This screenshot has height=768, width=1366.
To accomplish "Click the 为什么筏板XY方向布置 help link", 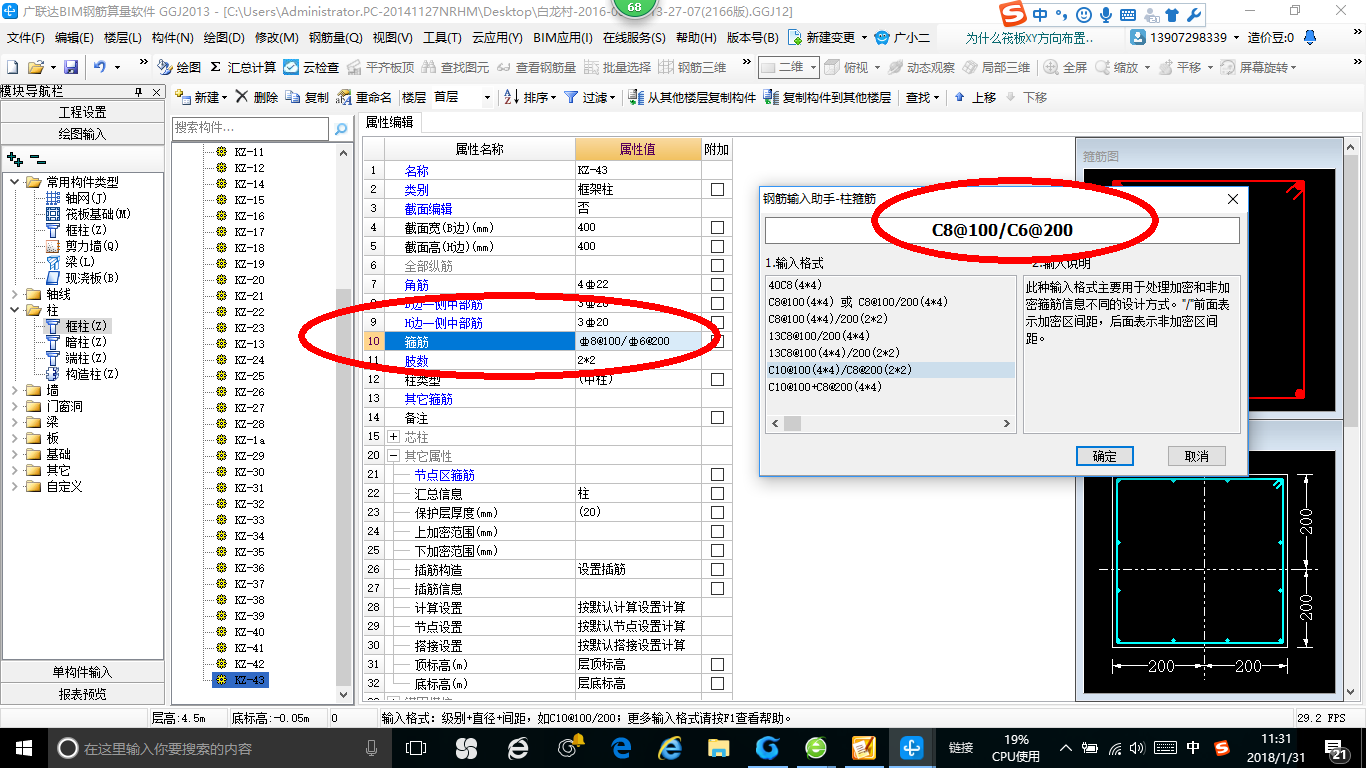I will pos(1030,37).
